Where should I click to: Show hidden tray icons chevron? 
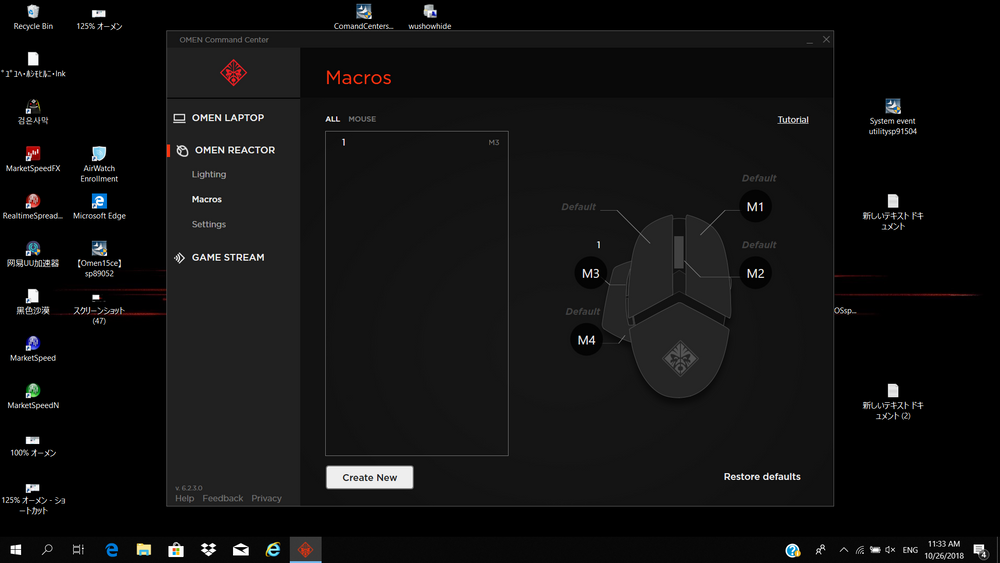(844, 550)
